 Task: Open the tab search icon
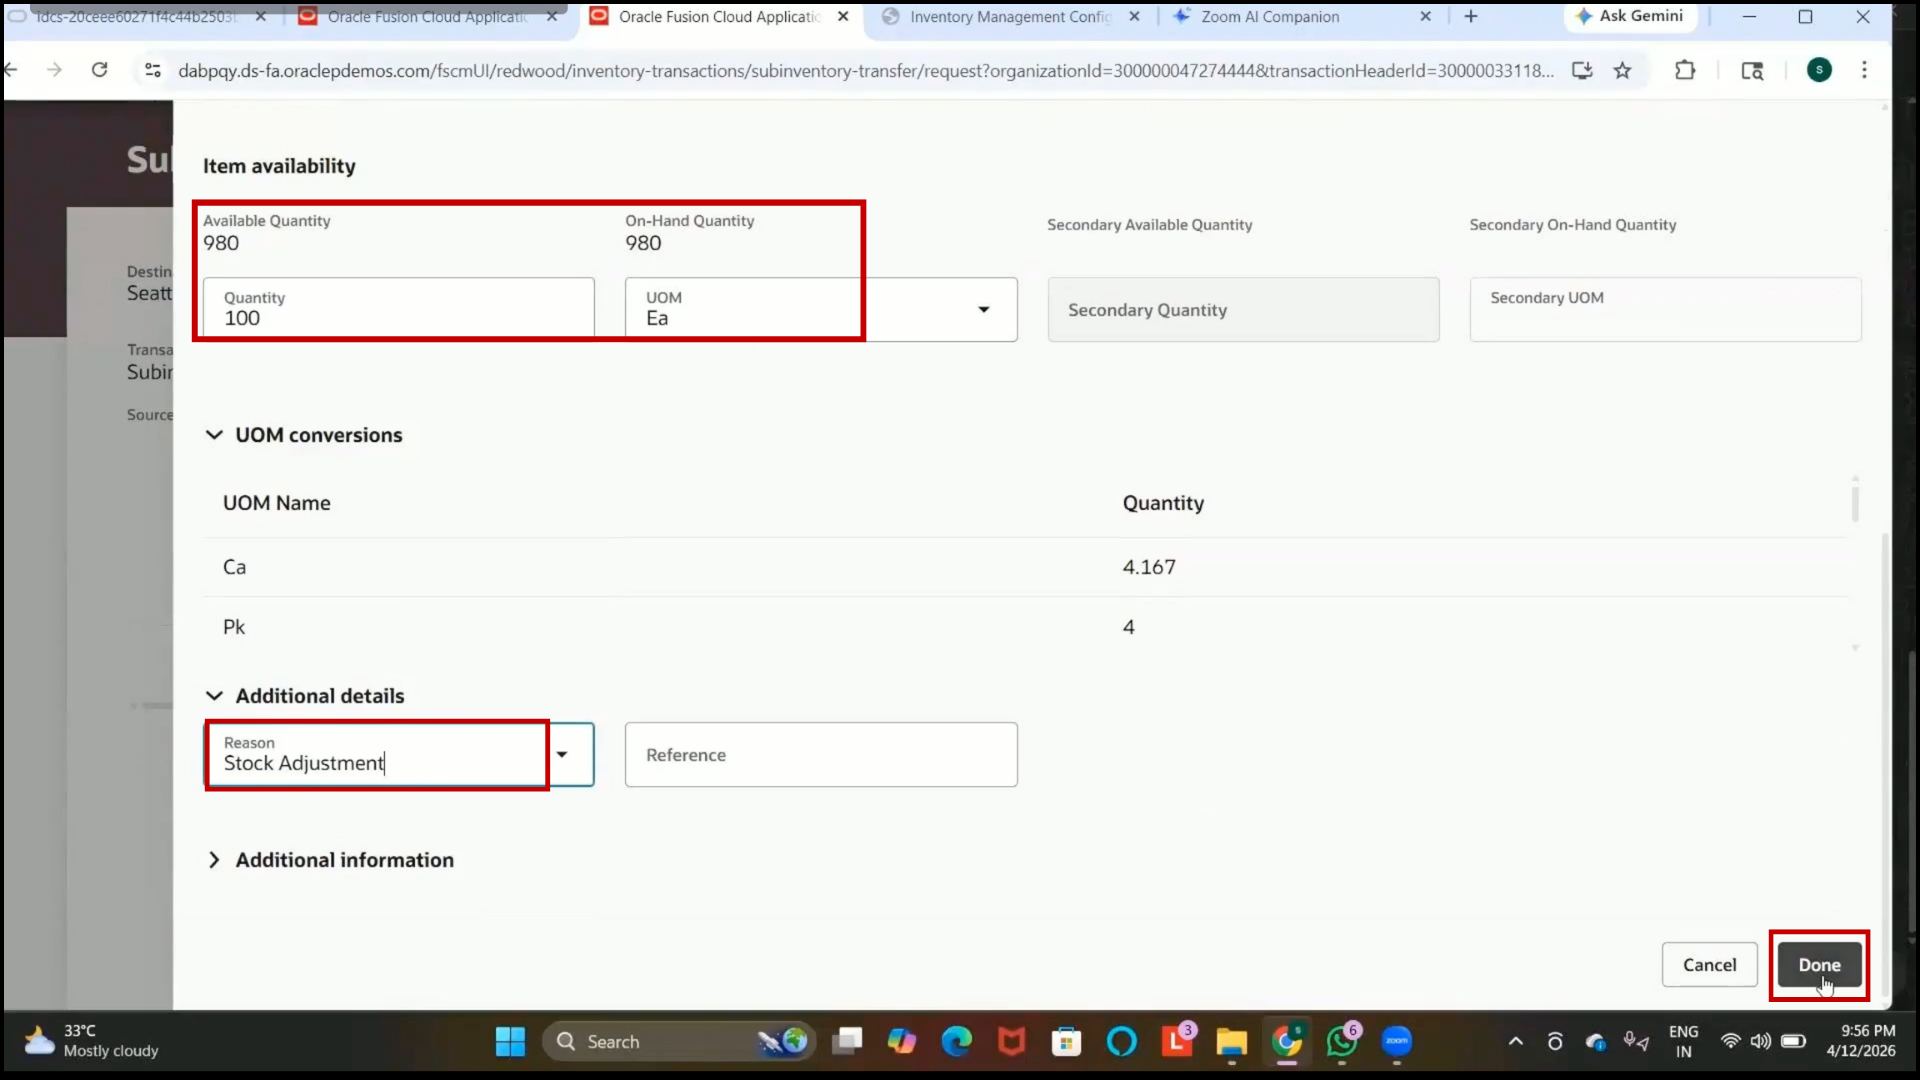pyautogui.click(x=1752, y=70)
